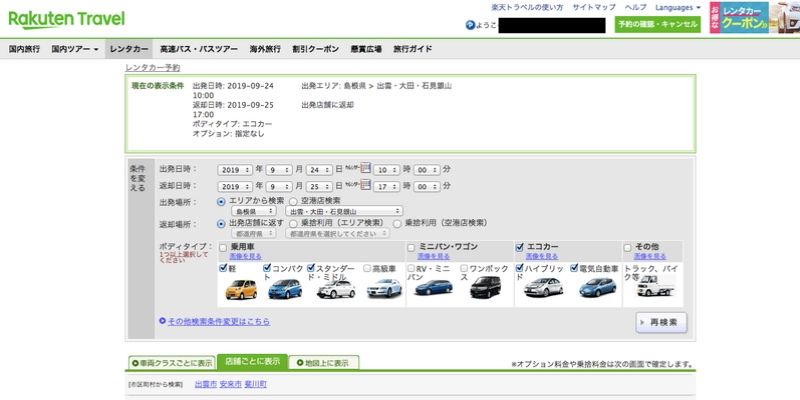Select 乗捨利用（空港店検索）radio button
This screenshot has width=800, height=400.
coord(397,223)
